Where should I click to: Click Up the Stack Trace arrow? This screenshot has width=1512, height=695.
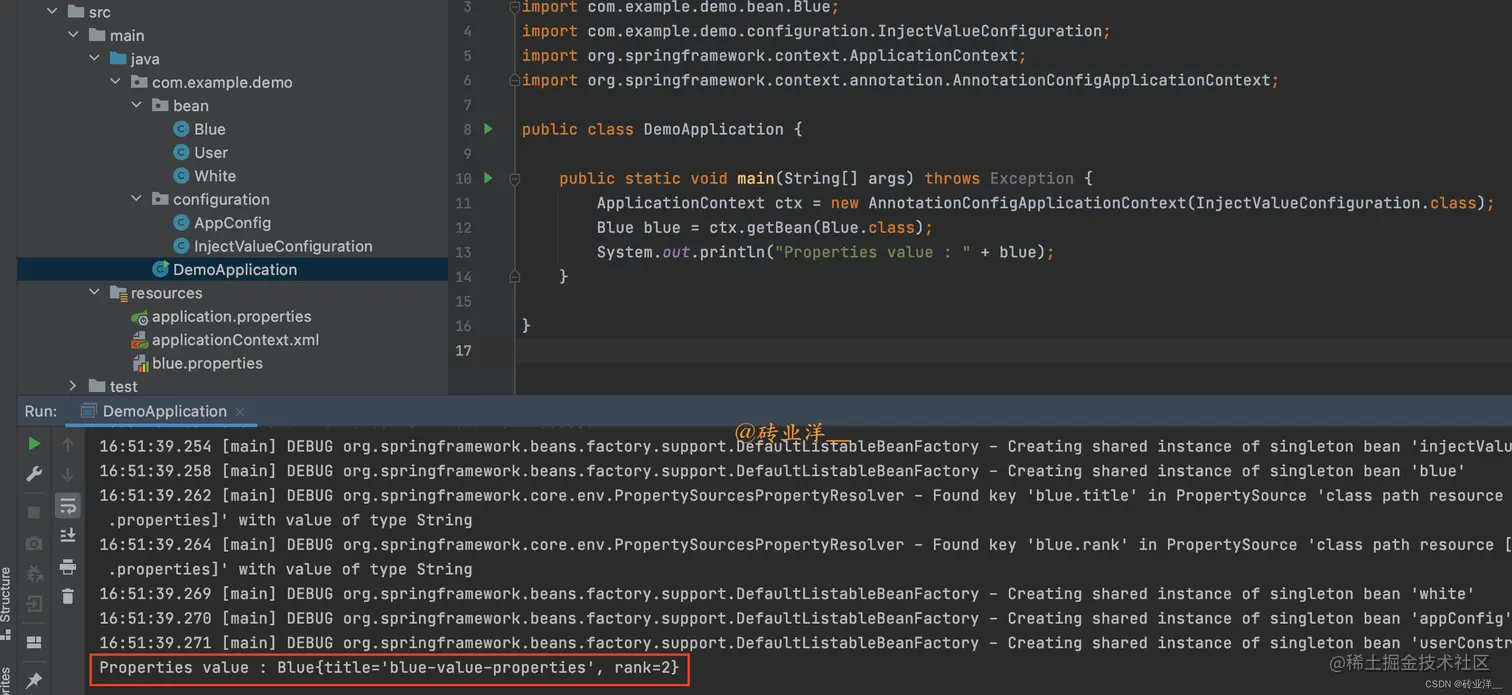pos(68,445)
